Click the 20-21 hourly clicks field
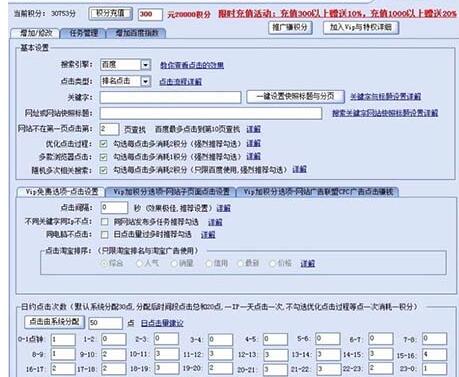This screenshot has width=459, height=377. [x=275, y=369]
